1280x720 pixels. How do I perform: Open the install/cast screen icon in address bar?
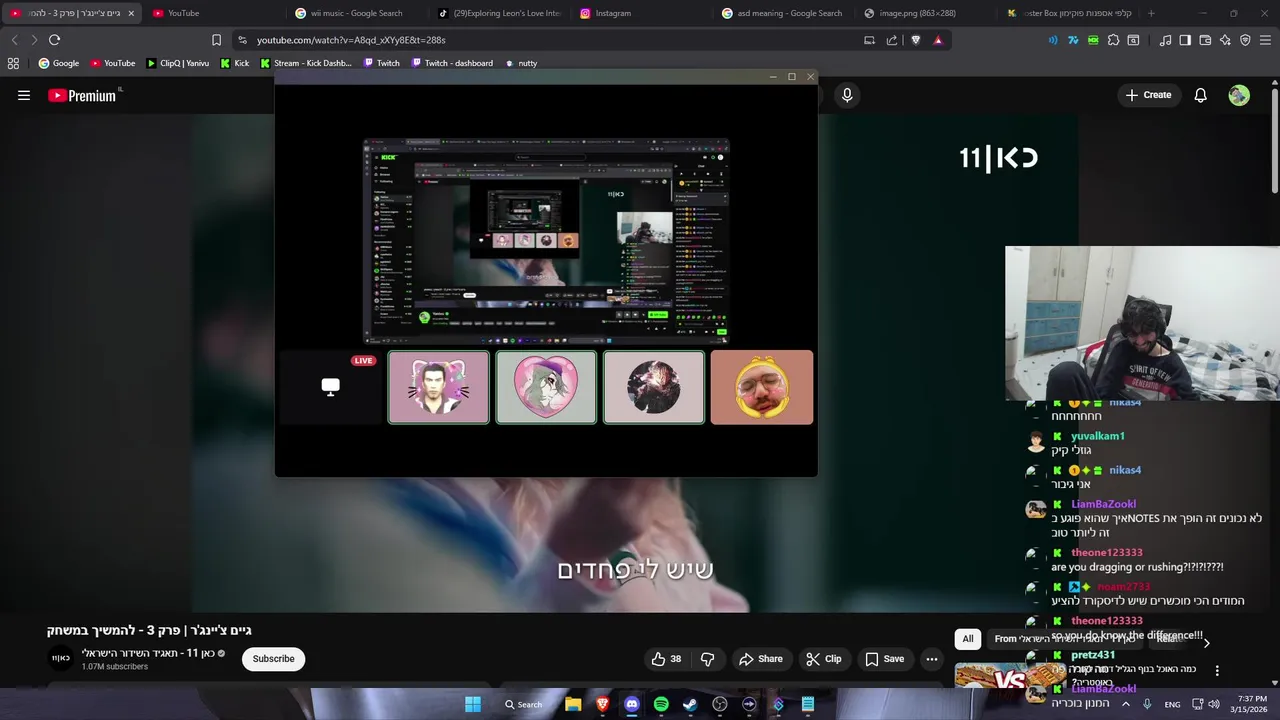869,40
